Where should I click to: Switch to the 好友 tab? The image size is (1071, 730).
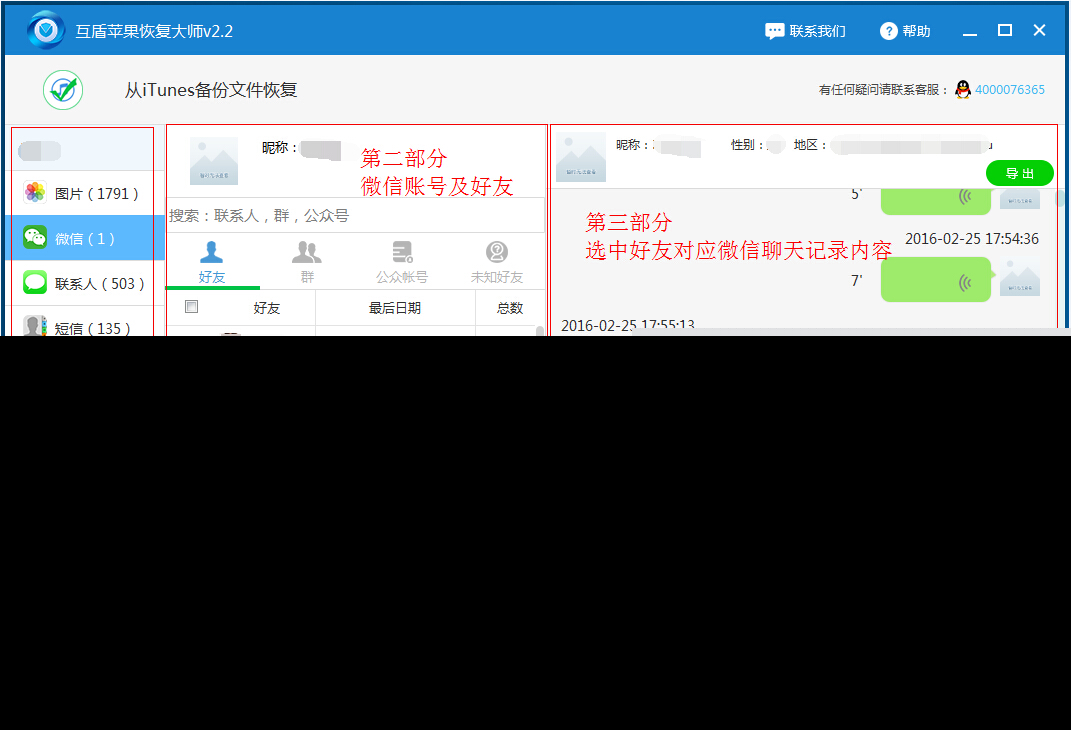coord(212,263)
